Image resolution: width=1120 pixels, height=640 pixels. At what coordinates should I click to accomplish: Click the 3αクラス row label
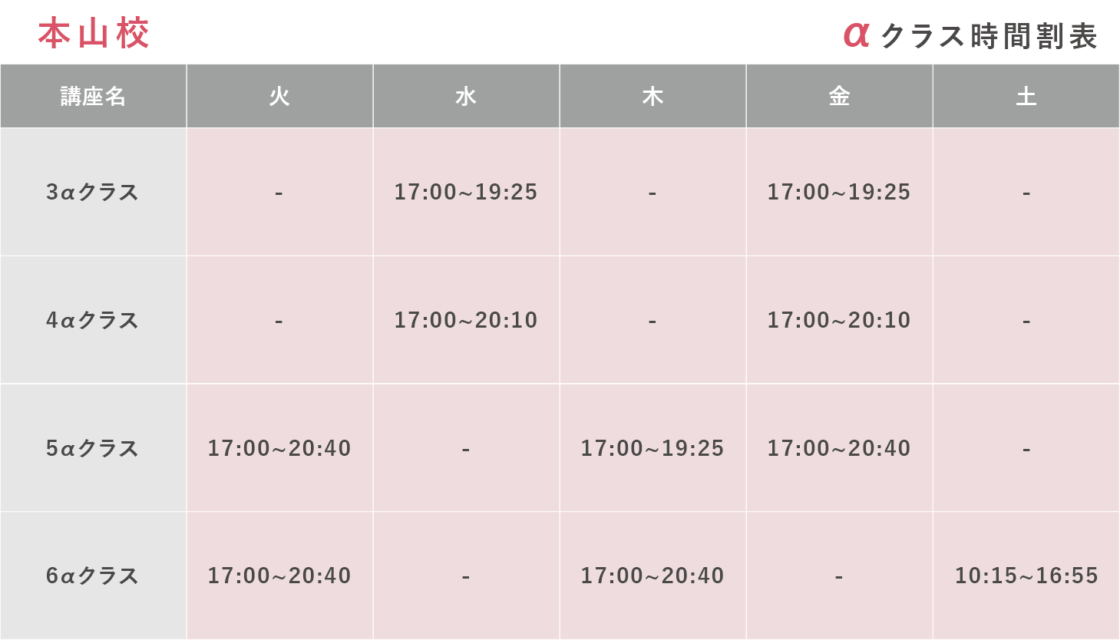pyautogui.click(x=93, y=192)
